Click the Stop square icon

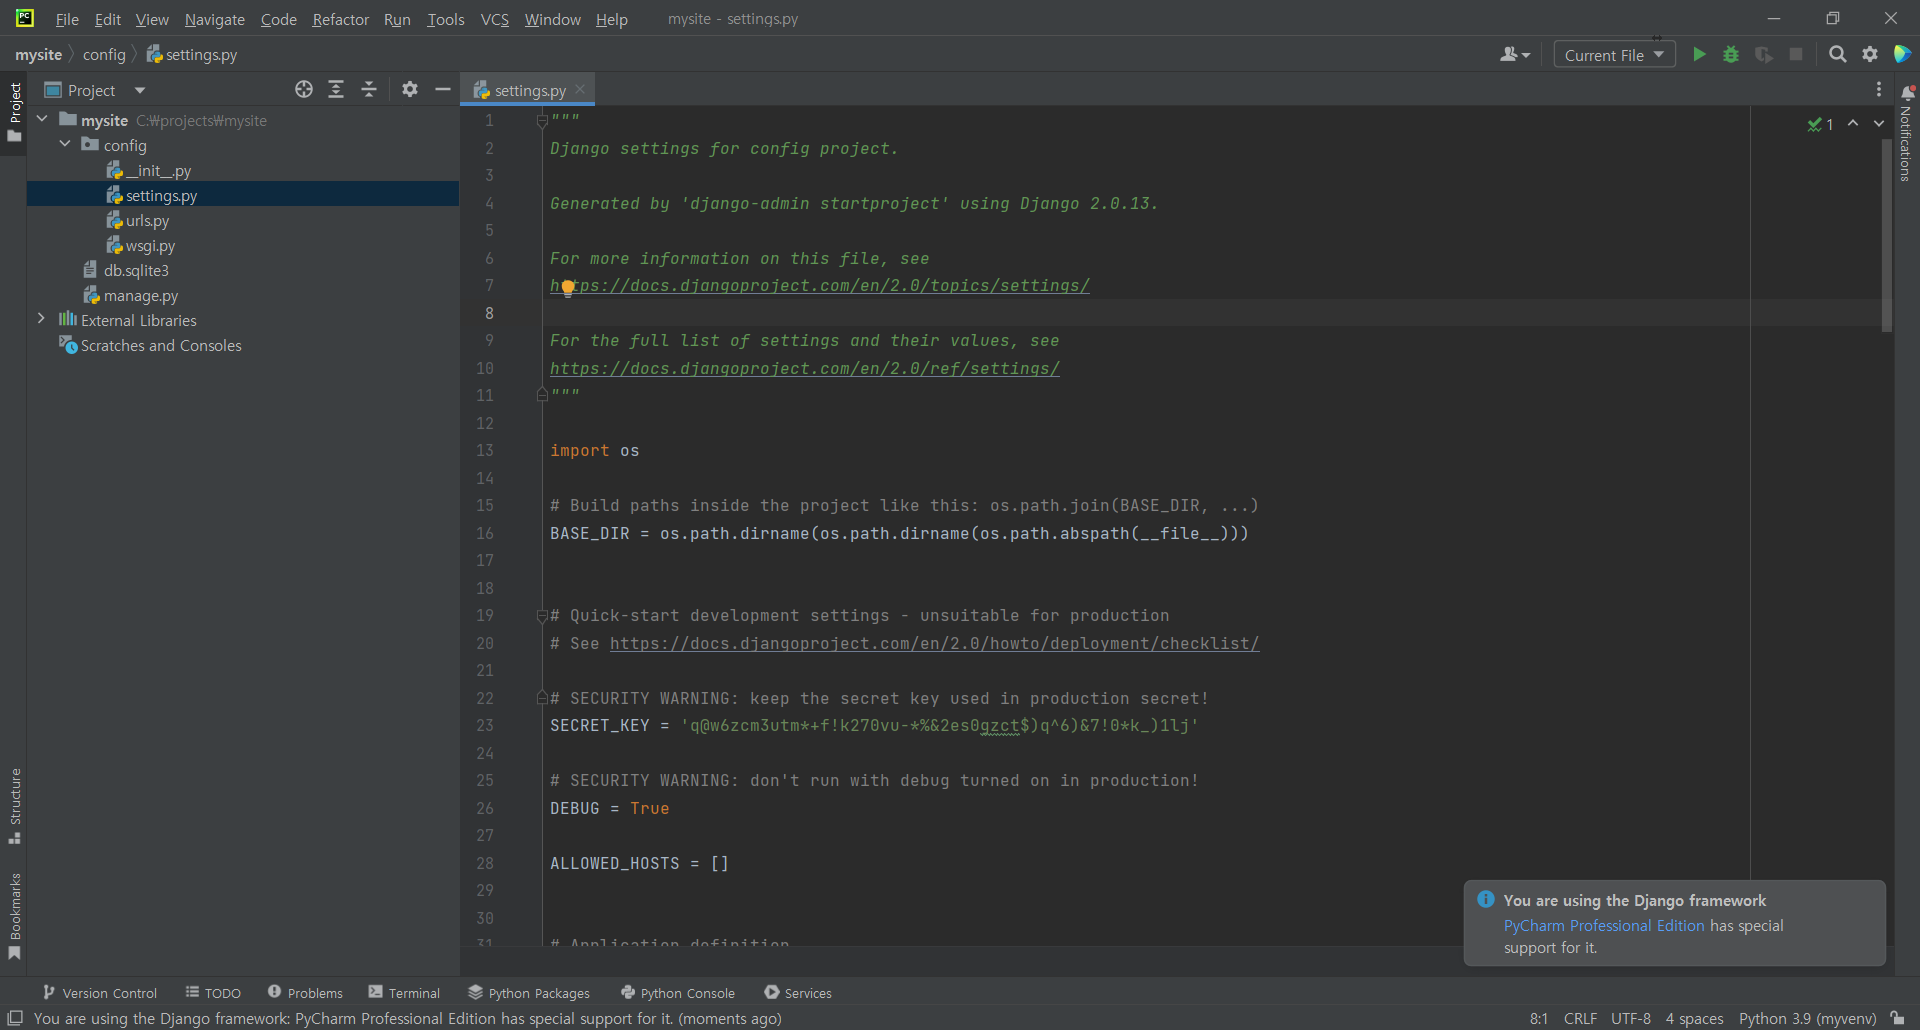(1796, 54)
